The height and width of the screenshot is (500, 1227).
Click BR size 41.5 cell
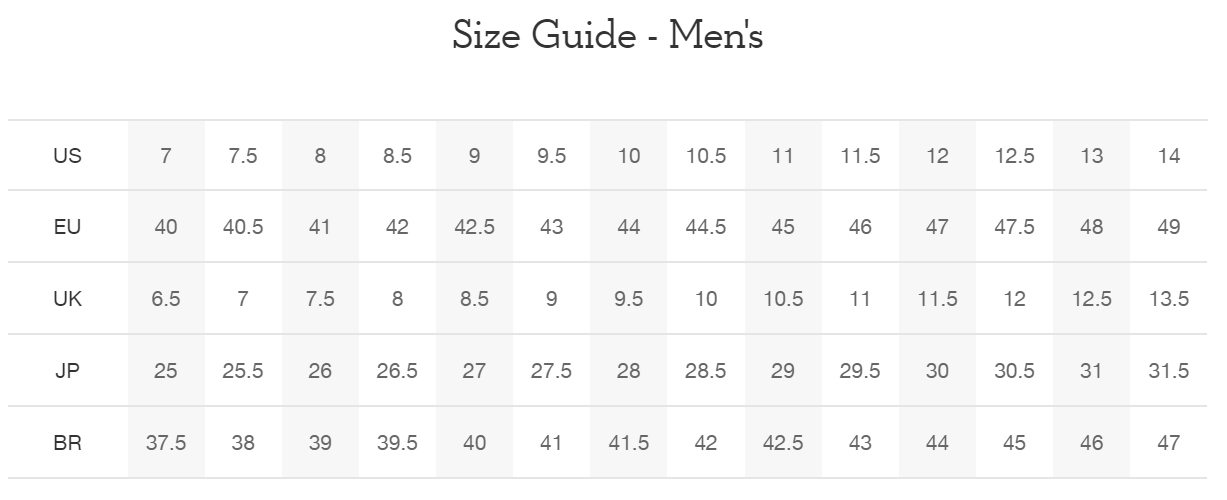tap(629, 442)
